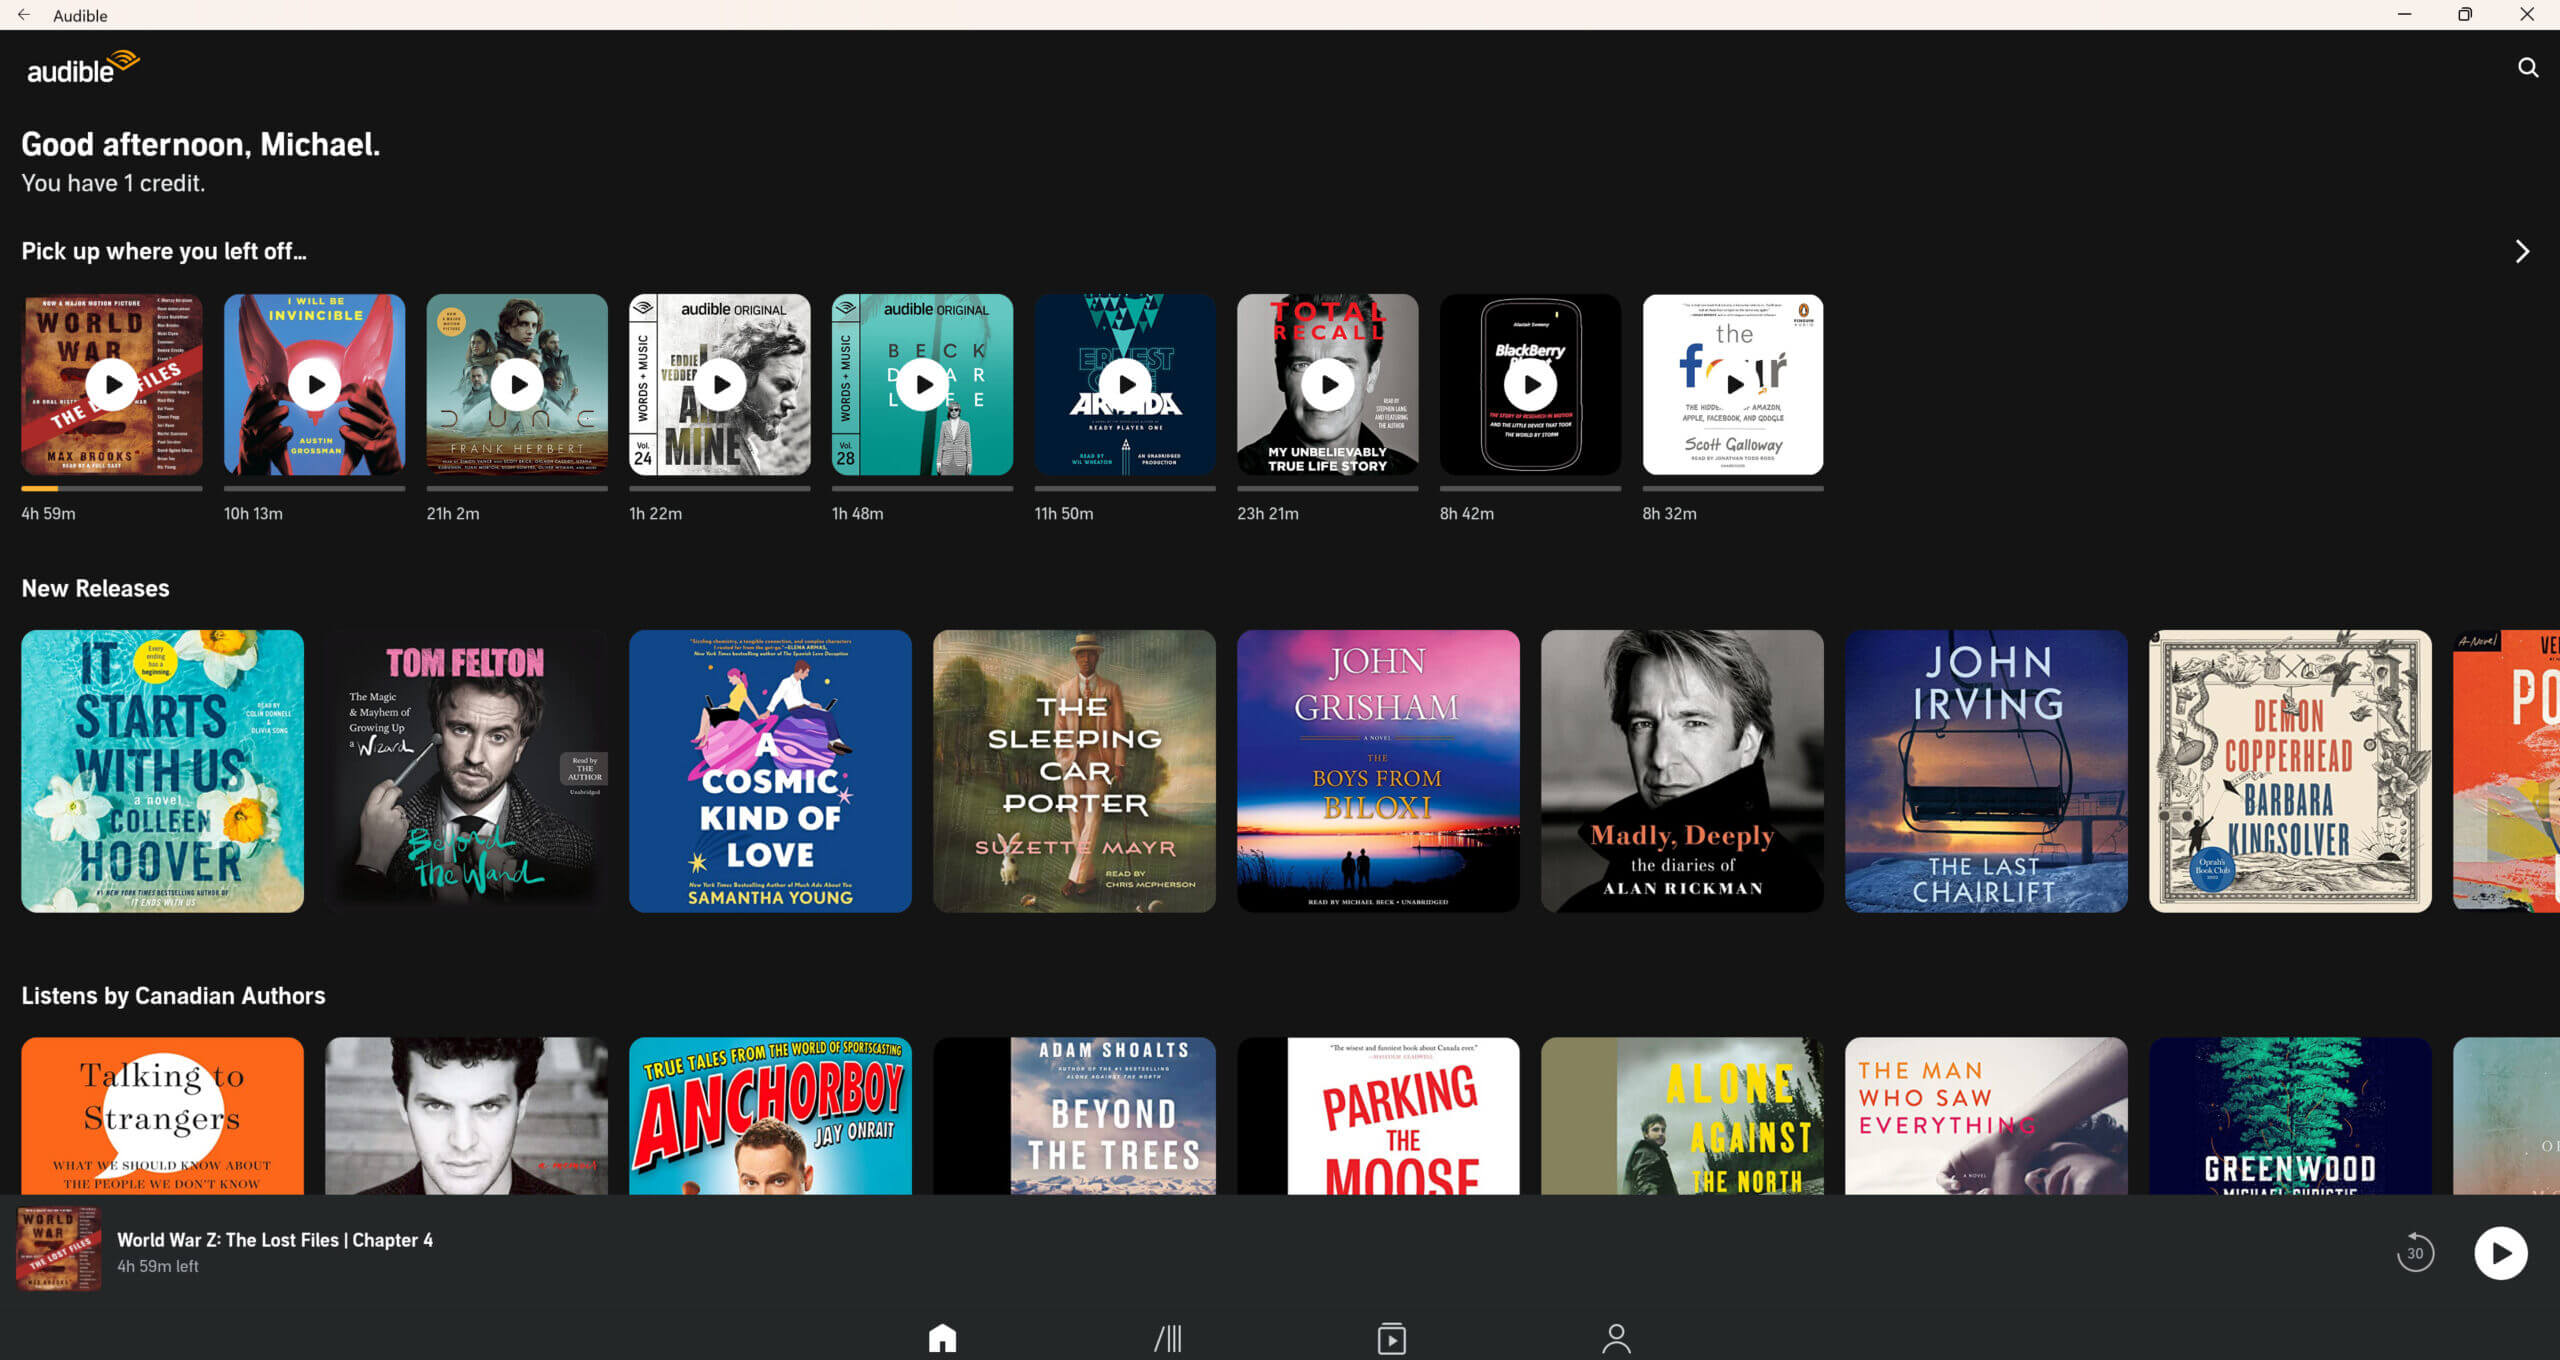Screen dimensions: 2560x1360
Task: Open the search magnifier icon
Action: tap(2527, 67)
